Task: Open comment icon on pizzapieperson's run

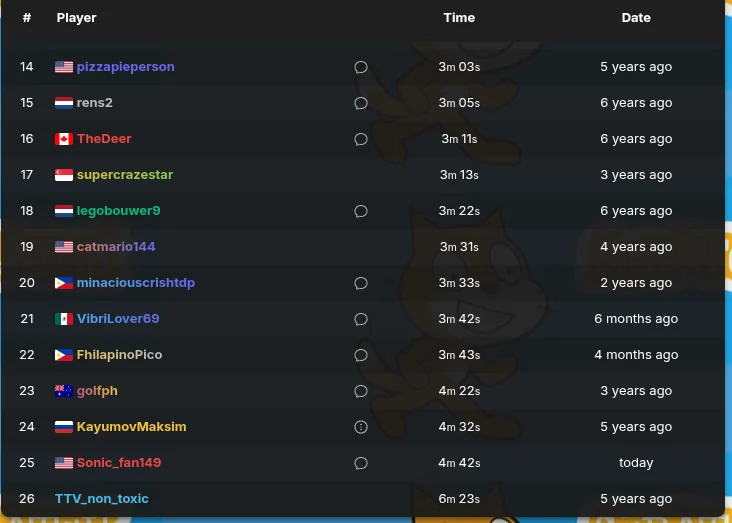Action: pos(361,67)
